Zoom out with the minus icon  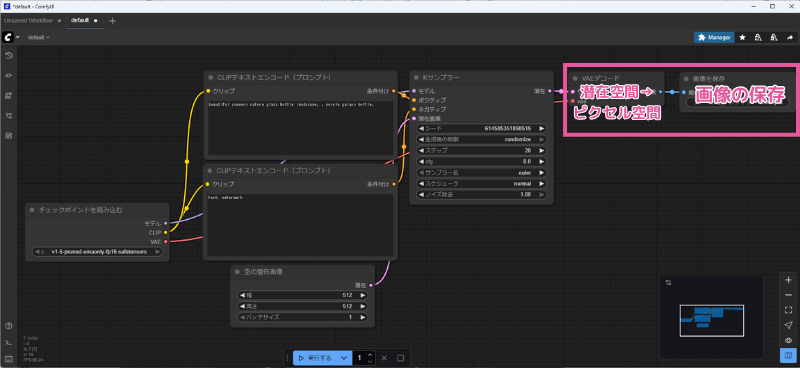[x=788, y=295]
